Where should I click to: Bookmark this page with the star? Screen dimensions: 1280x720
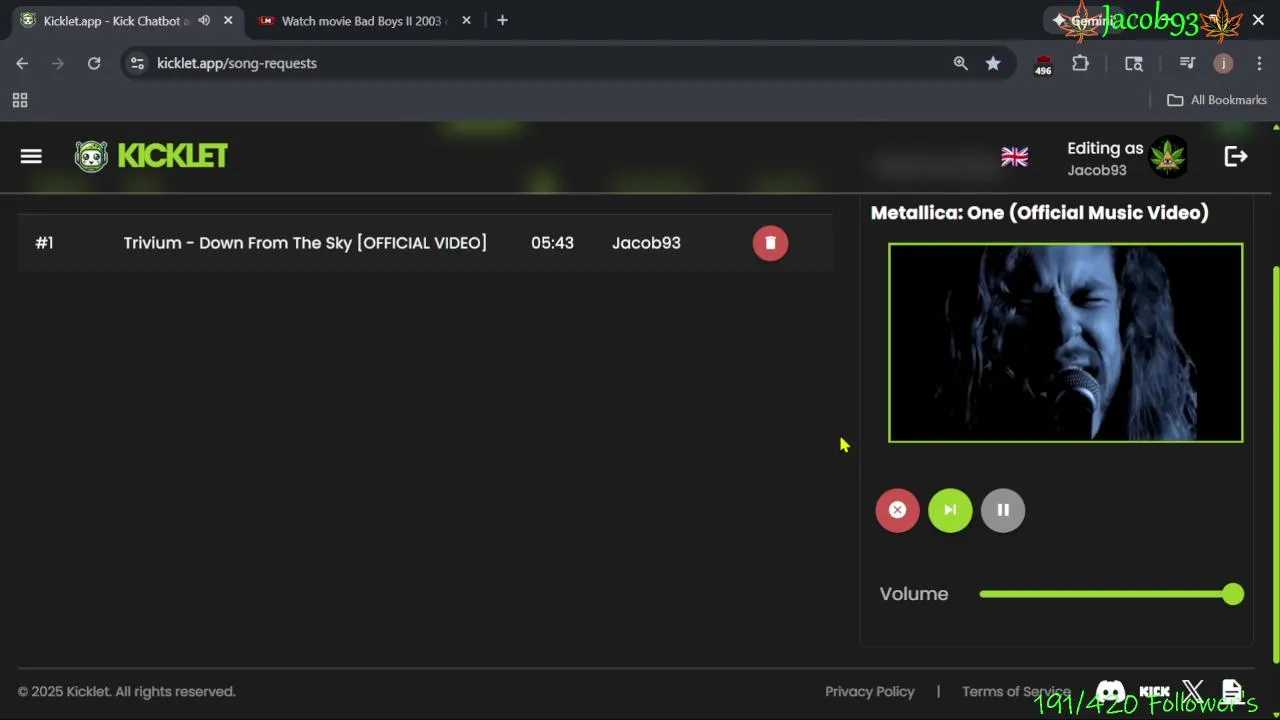tap(992, 63)
